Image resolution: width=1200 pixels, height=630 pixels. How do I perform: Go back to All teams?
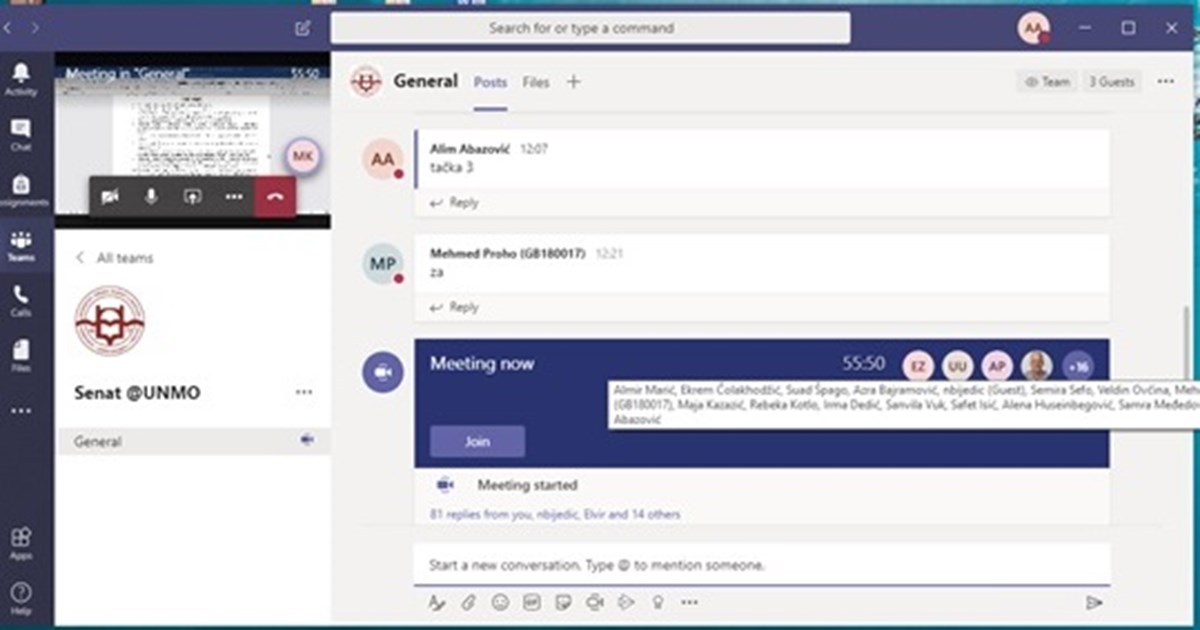click(x=115, y=258)
